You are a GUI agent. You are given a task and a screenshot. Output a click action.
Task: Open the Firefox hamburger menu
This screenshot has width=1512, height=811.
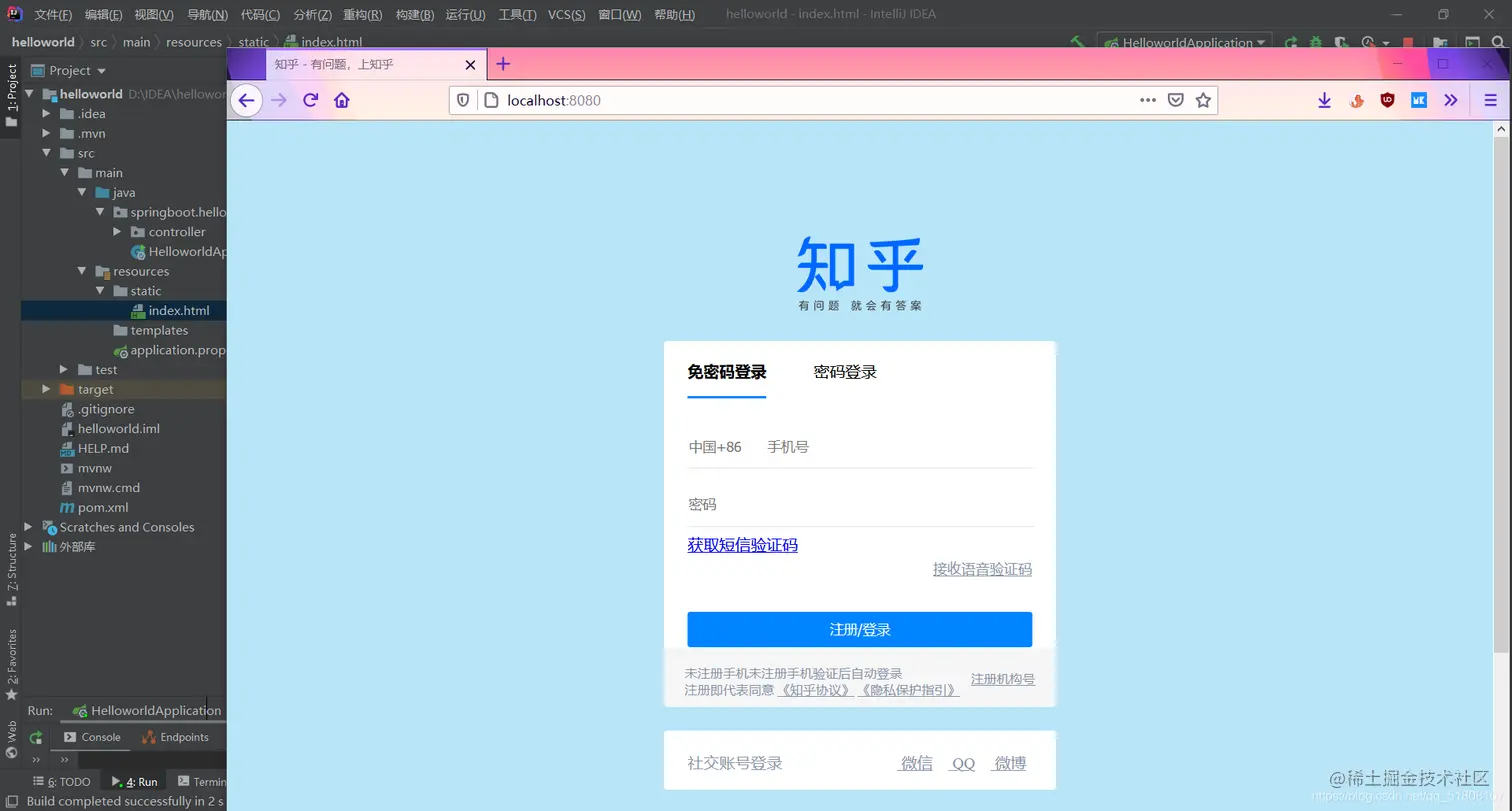[1491, 100]
